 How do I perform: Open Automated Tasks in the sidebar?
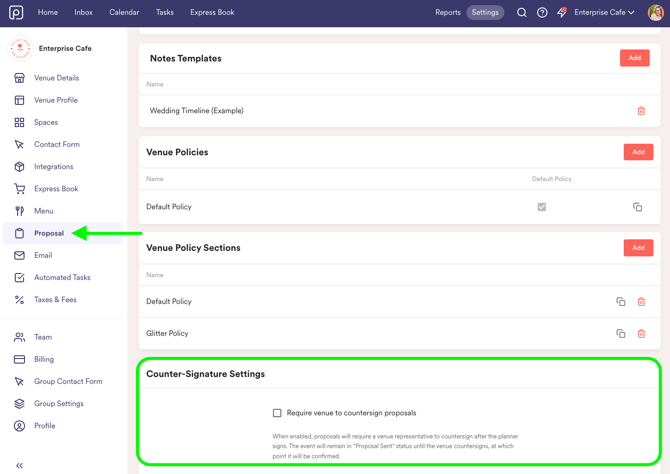[62, 278]
